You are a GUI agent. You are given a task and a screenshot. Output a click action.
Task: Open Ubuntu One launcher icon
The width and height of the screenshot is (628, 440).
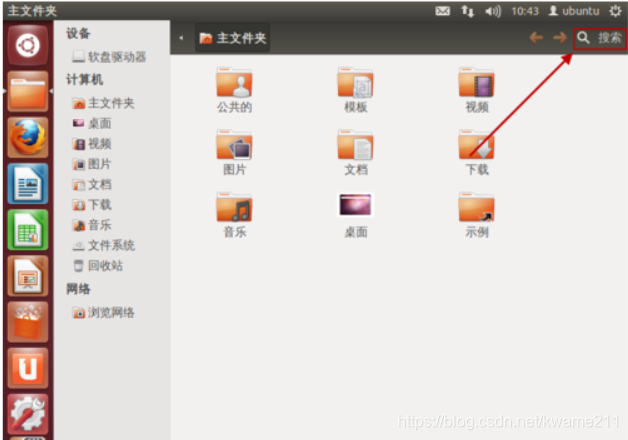pyautogui.click(x=28, y=368)
